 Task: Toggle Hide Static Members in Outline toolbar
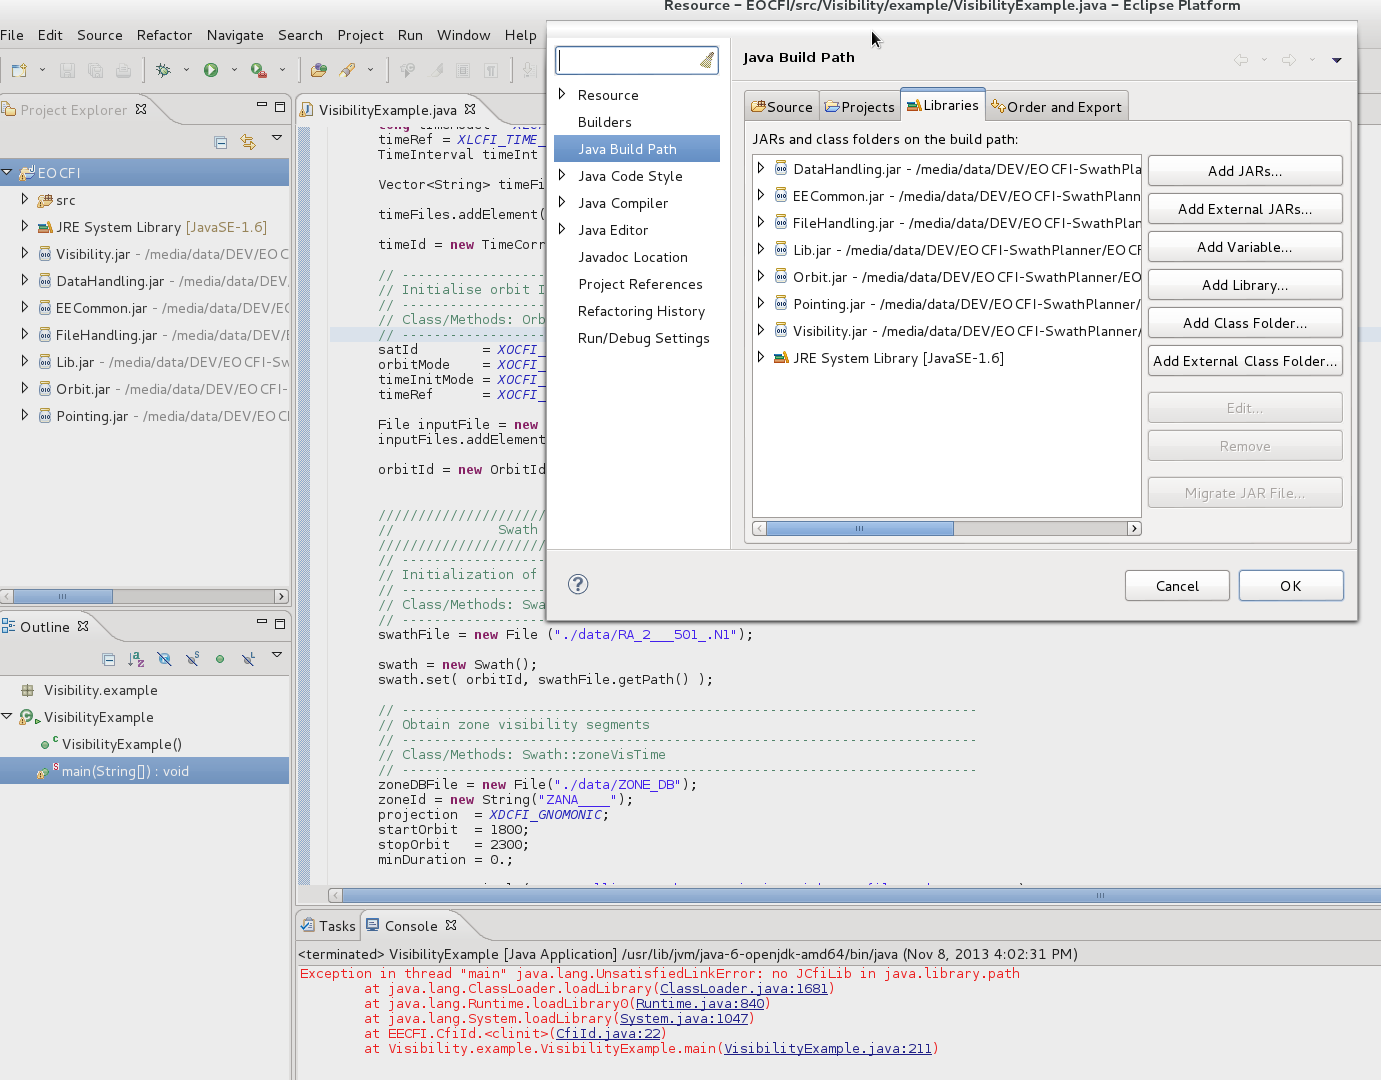point(193,659)
